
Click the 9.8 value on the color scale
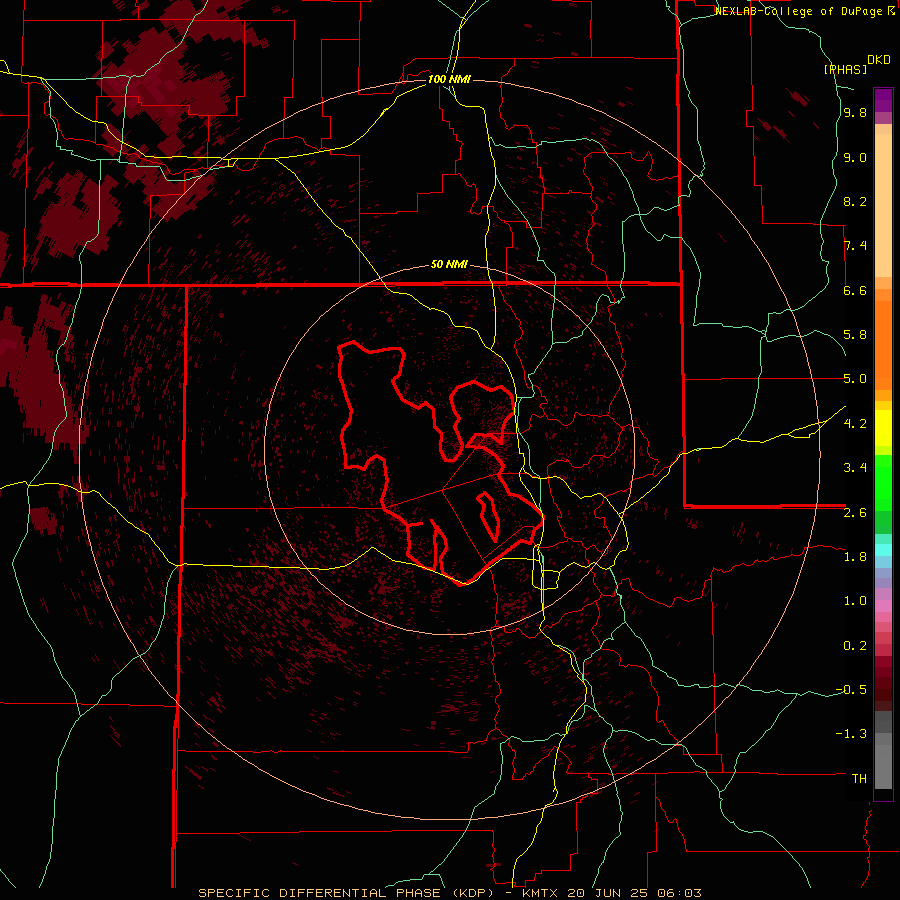(x=855, y=113)
